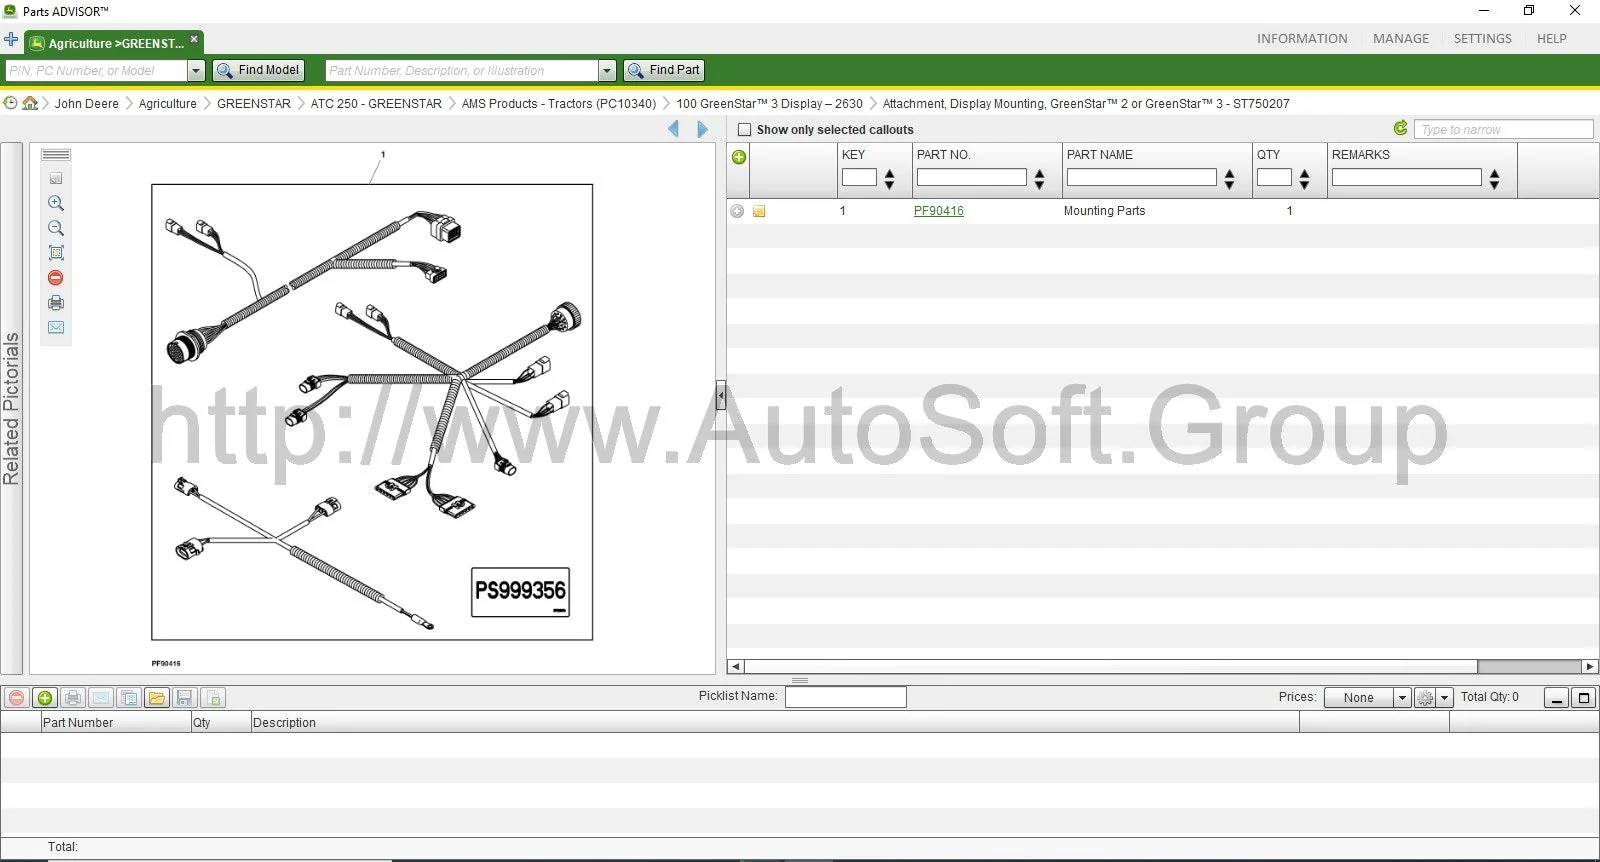Email the illustration with the envelope icon
Screen dimensions: 1600x862
click(x=56, y=328)
